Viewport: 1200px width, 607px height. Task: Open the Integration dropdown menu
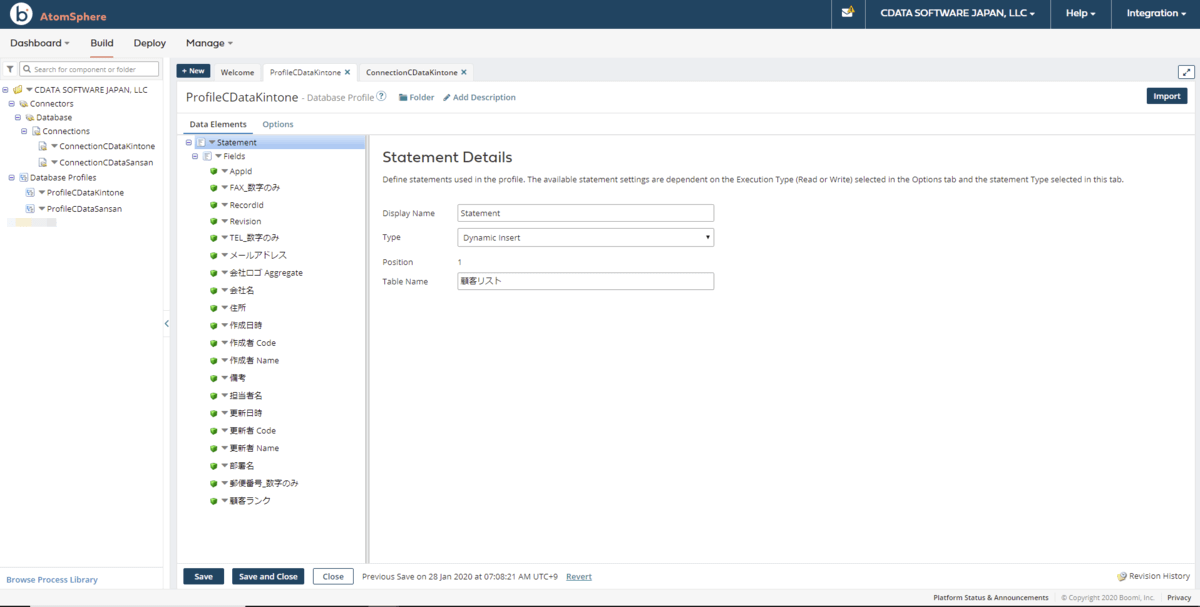1156,14
